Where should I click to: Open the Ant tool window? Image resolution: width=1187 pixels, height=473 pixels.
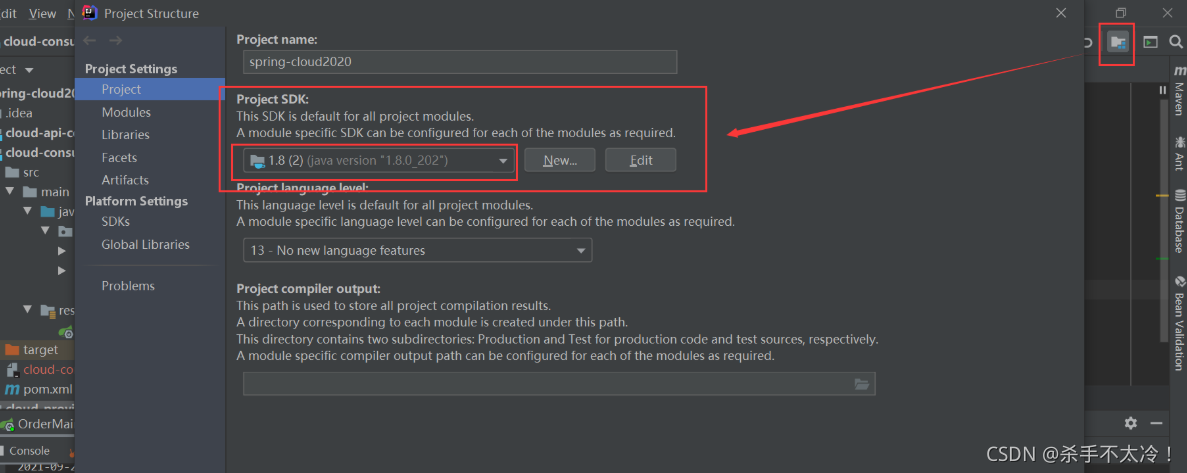1179,154
